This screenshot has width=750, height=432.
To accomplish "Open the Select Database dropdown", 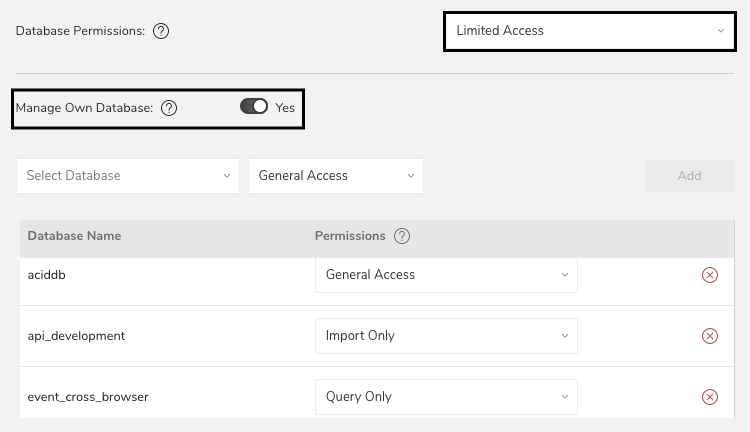I will (x=128, y=176).
